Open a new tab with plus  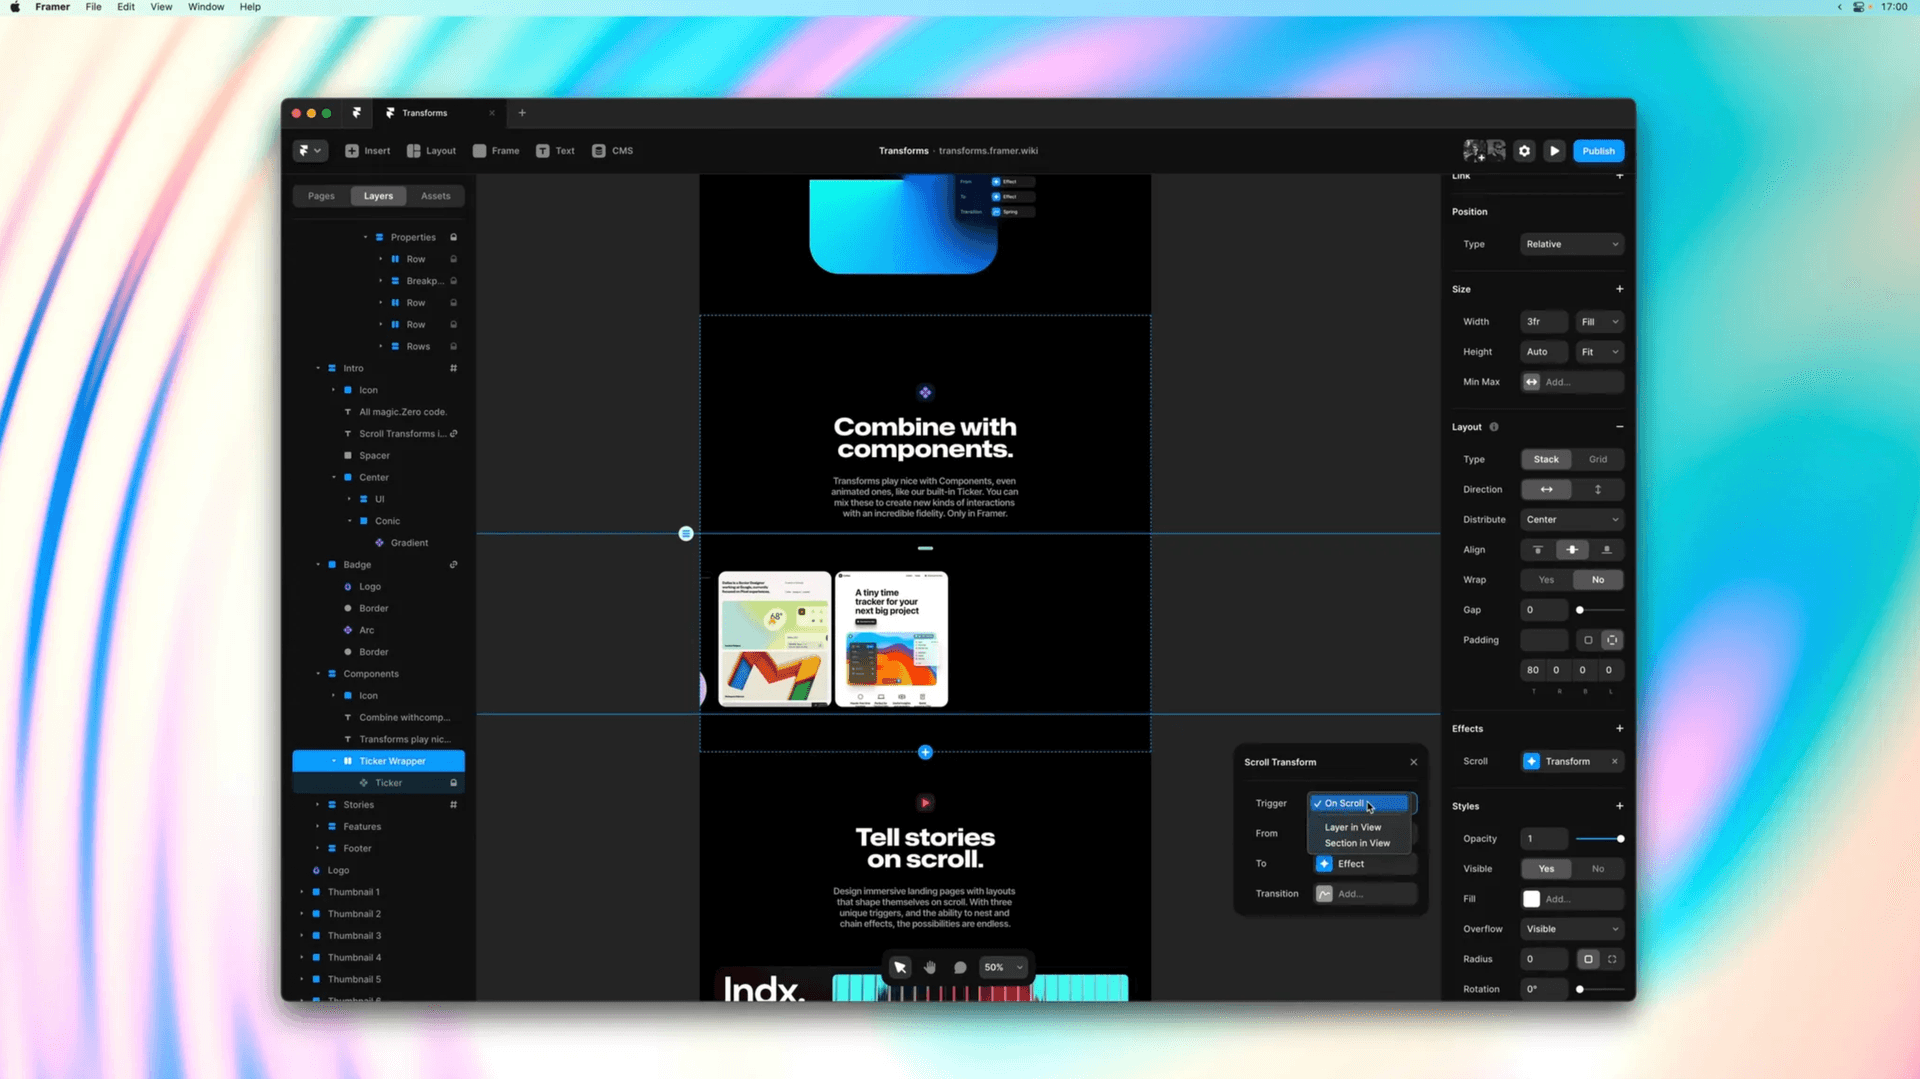pyautogui.click(x=522, y=113)
